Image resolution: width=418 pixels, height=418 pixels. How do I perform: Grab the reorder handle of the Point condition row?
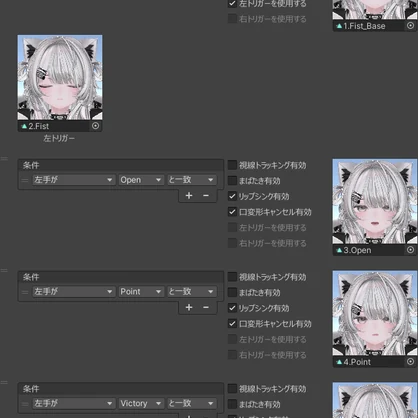click(25, 292)
